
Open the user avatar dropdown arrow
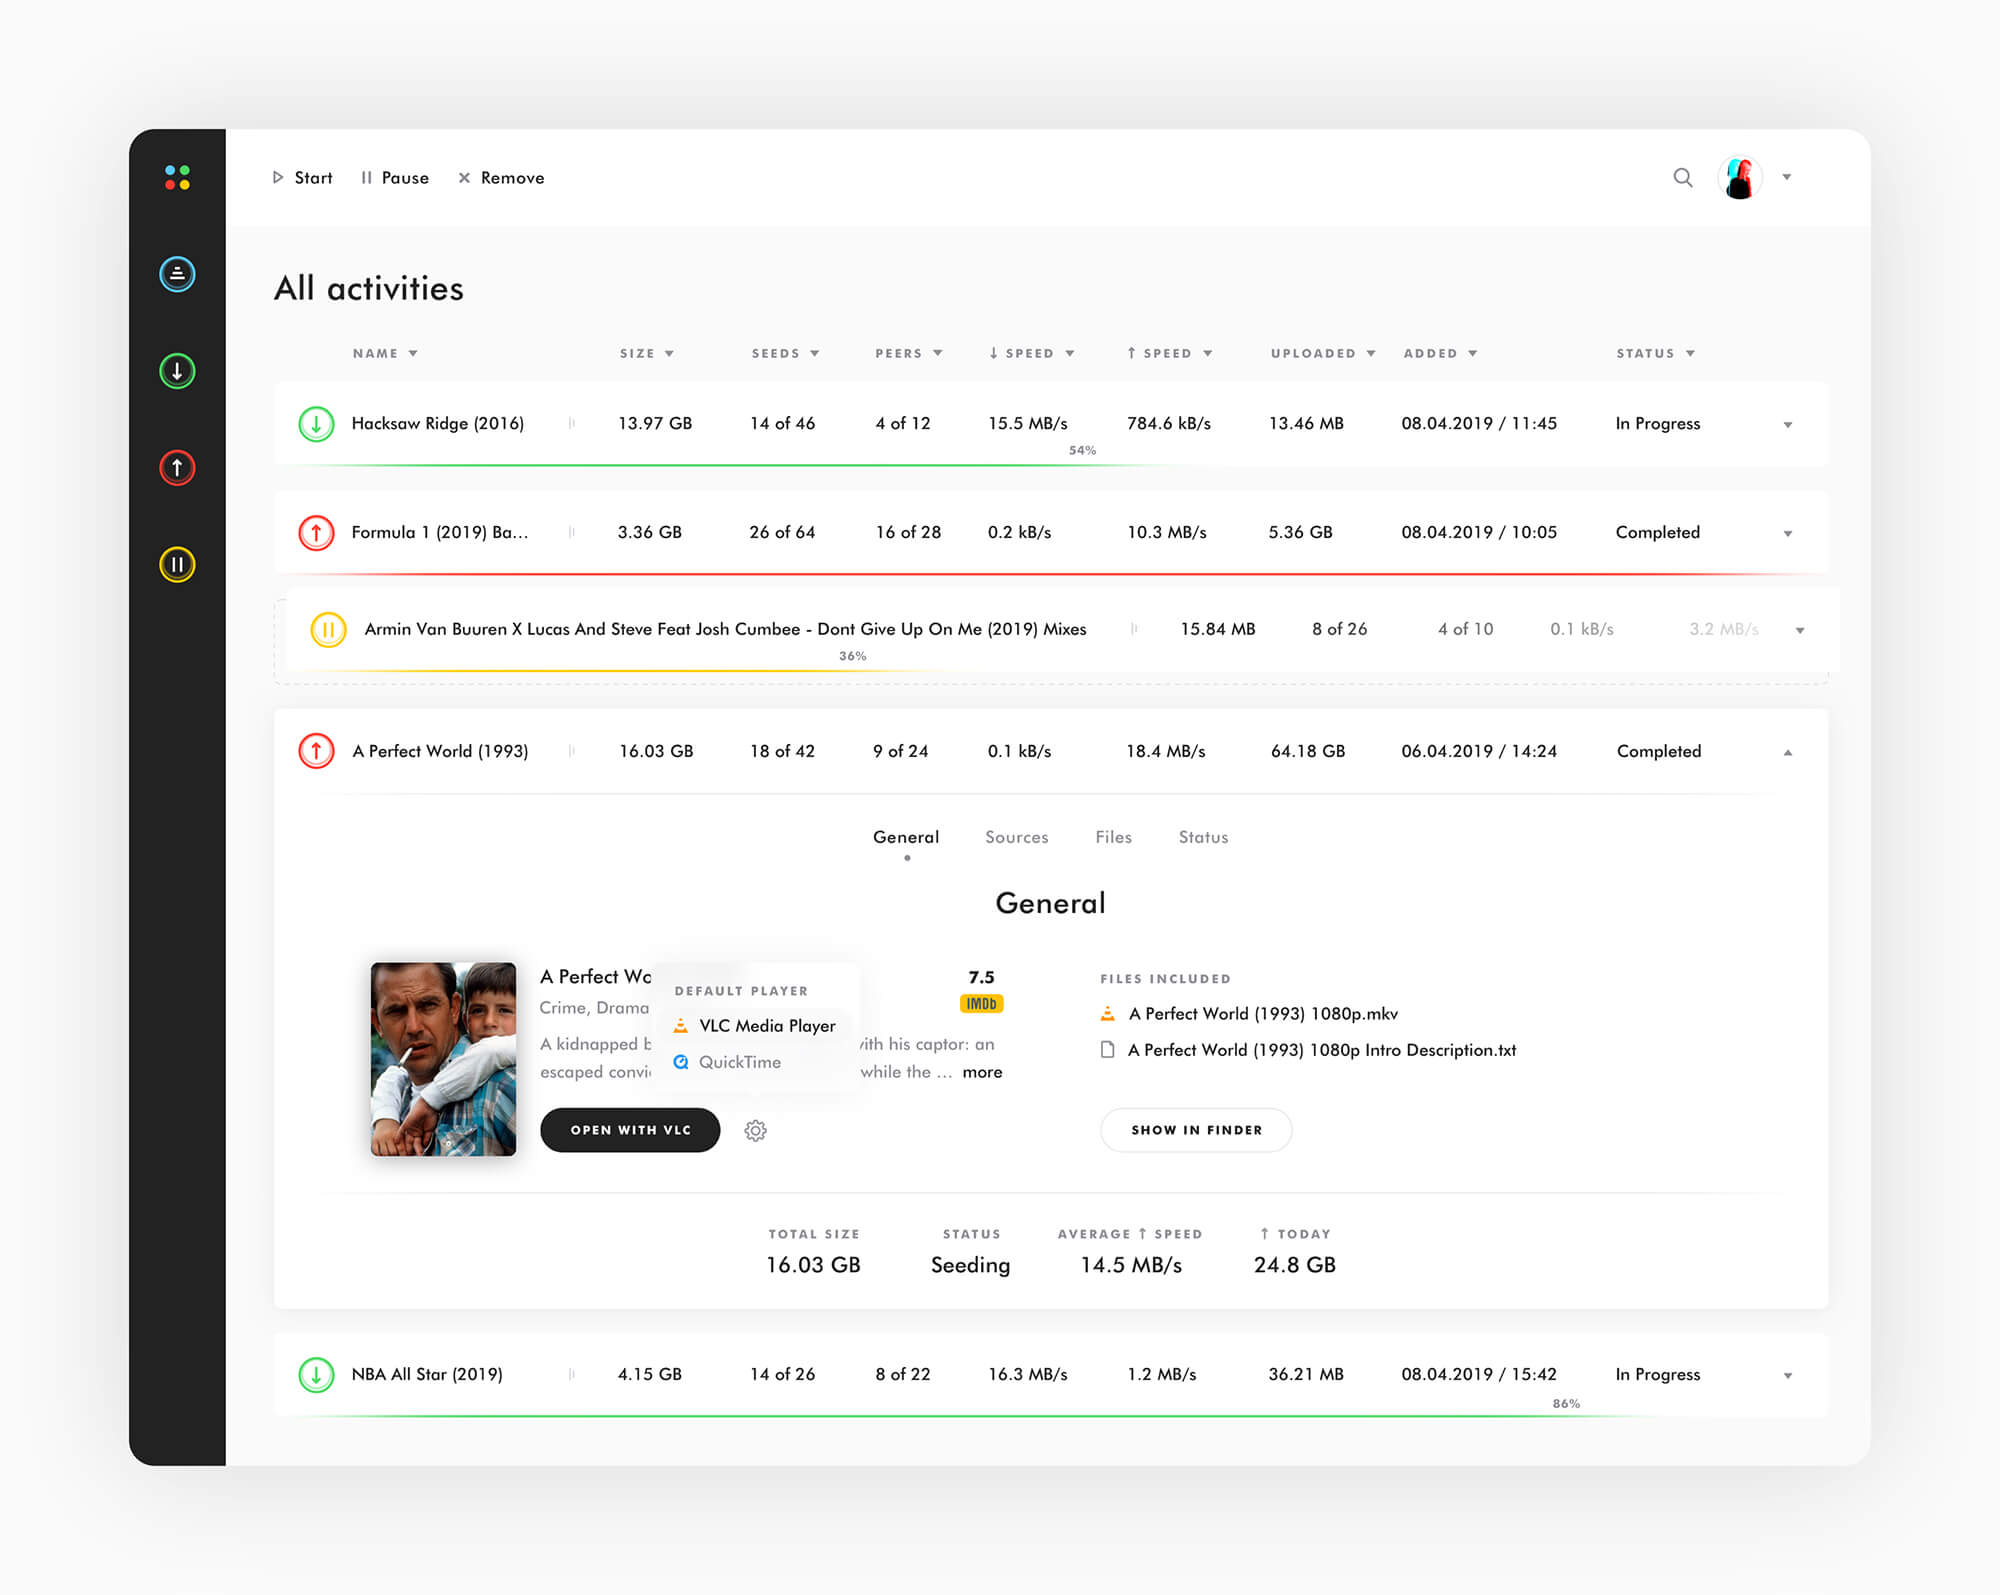(1787, 178)
